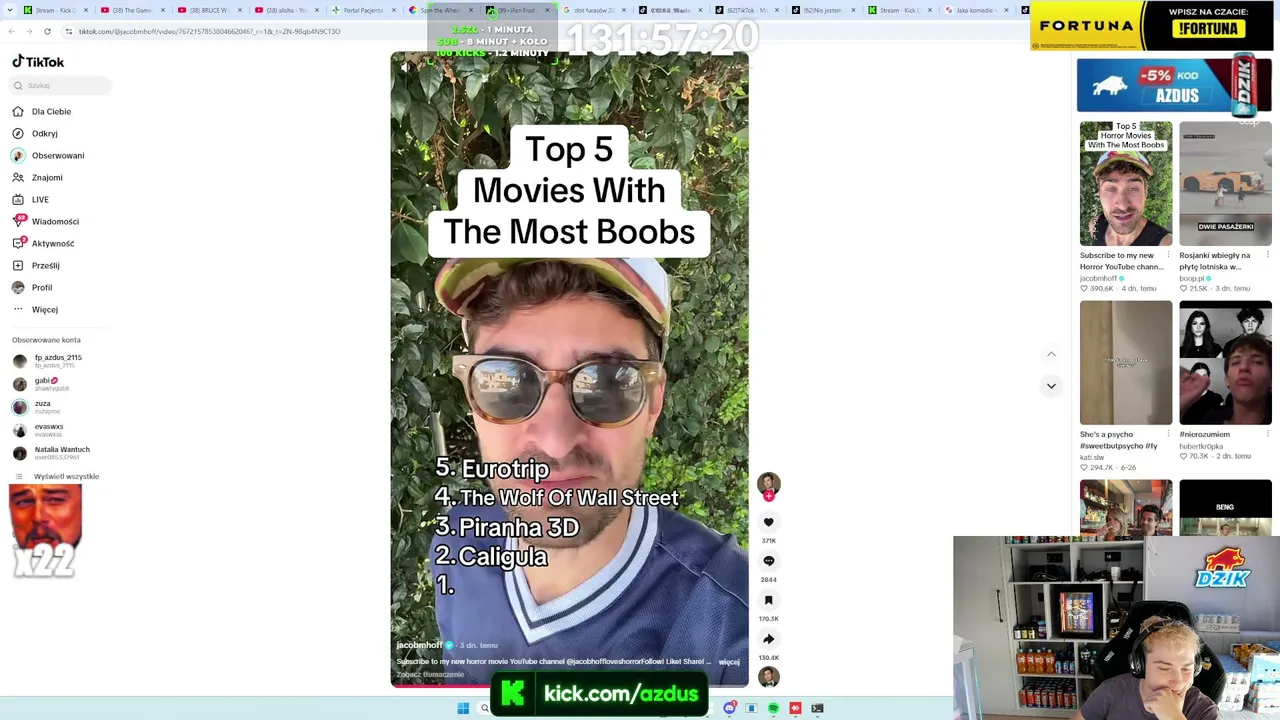Open the LIVE icon in sidebar
This screenshot has height=720, width=1280.
click(x=18, y=199)
